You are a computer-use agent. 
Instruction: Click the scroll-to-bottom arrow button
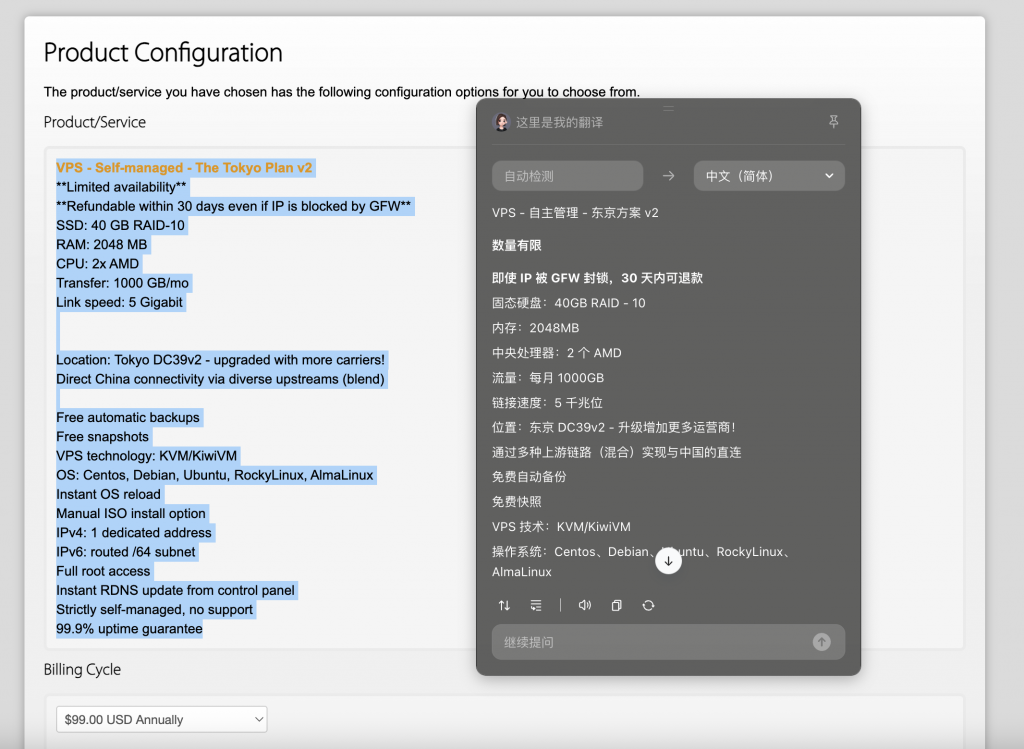668,562
